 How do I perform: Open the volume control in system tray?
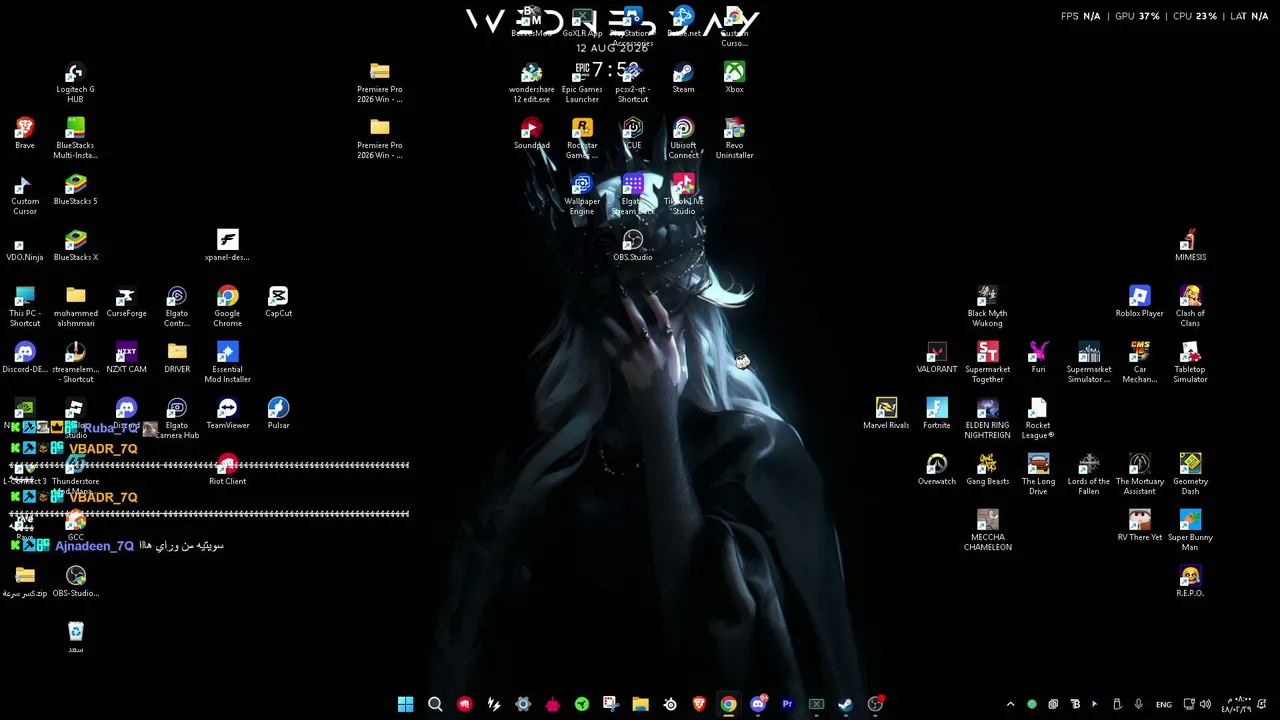pyautogui.click(x=1205, y=704)
